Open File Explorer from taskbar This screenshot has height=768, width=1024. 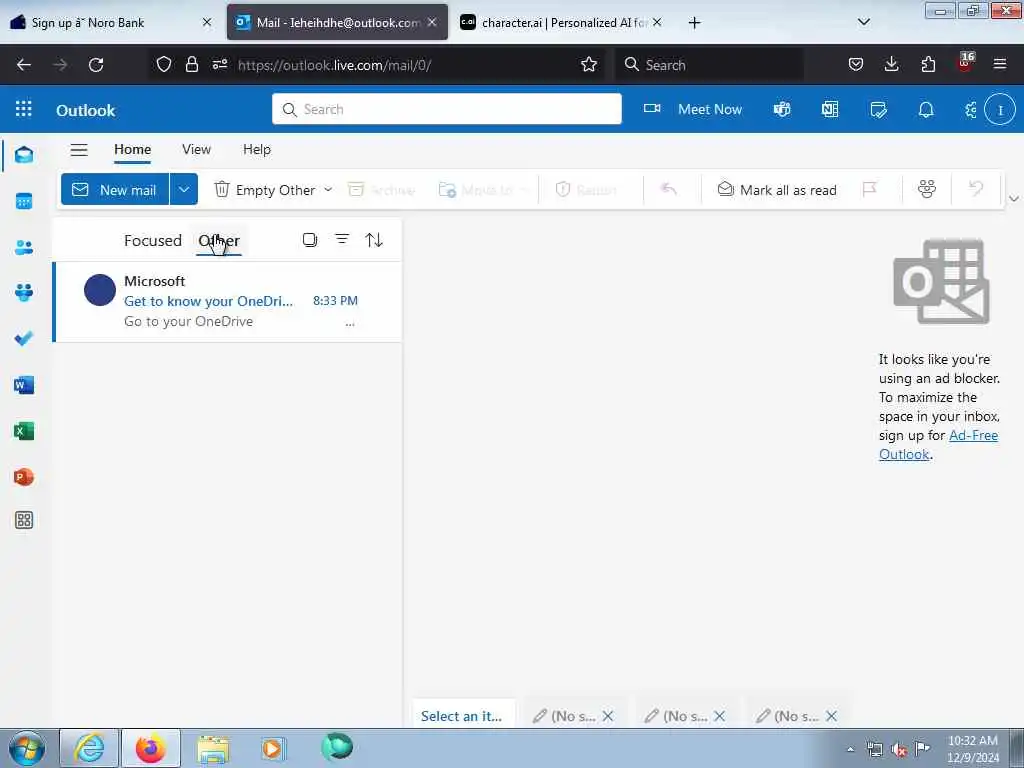[213, 748]
